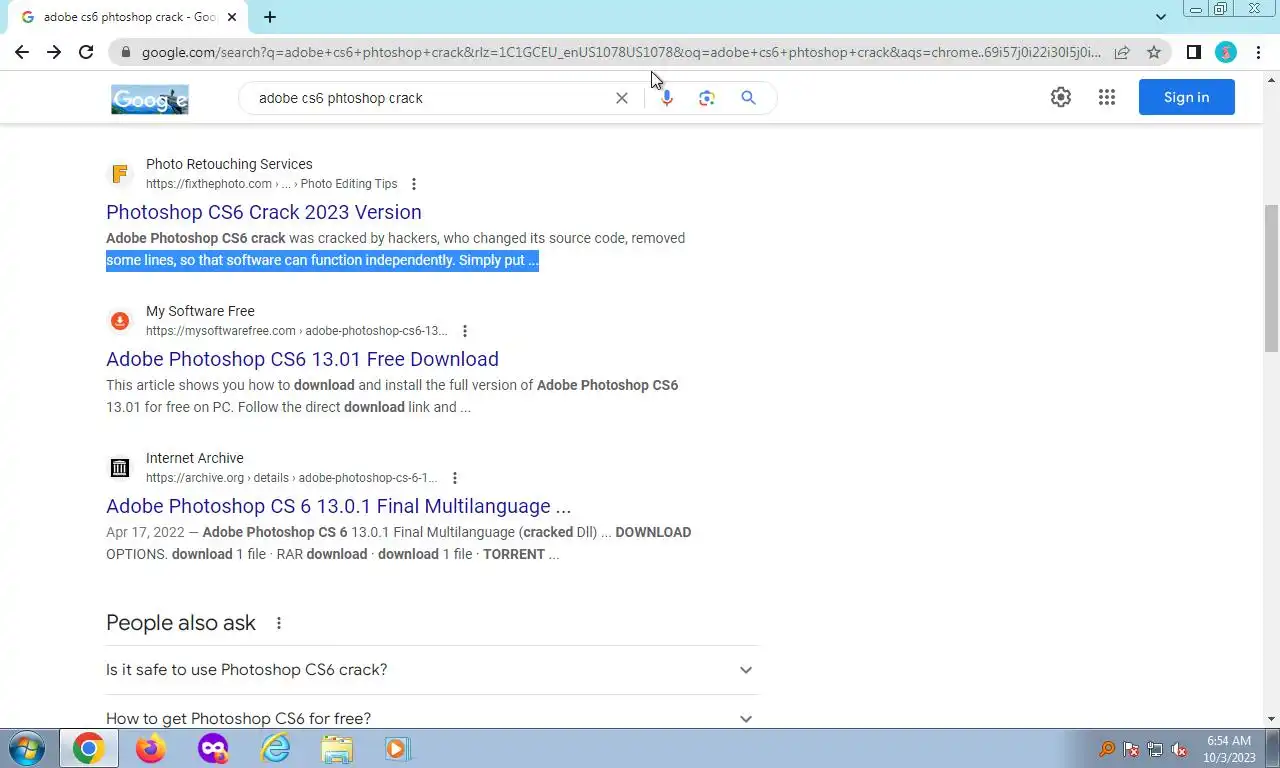This screenshot has width=1280, height=768.
Task: Click the network tray icon
Action: [1155, 749]
